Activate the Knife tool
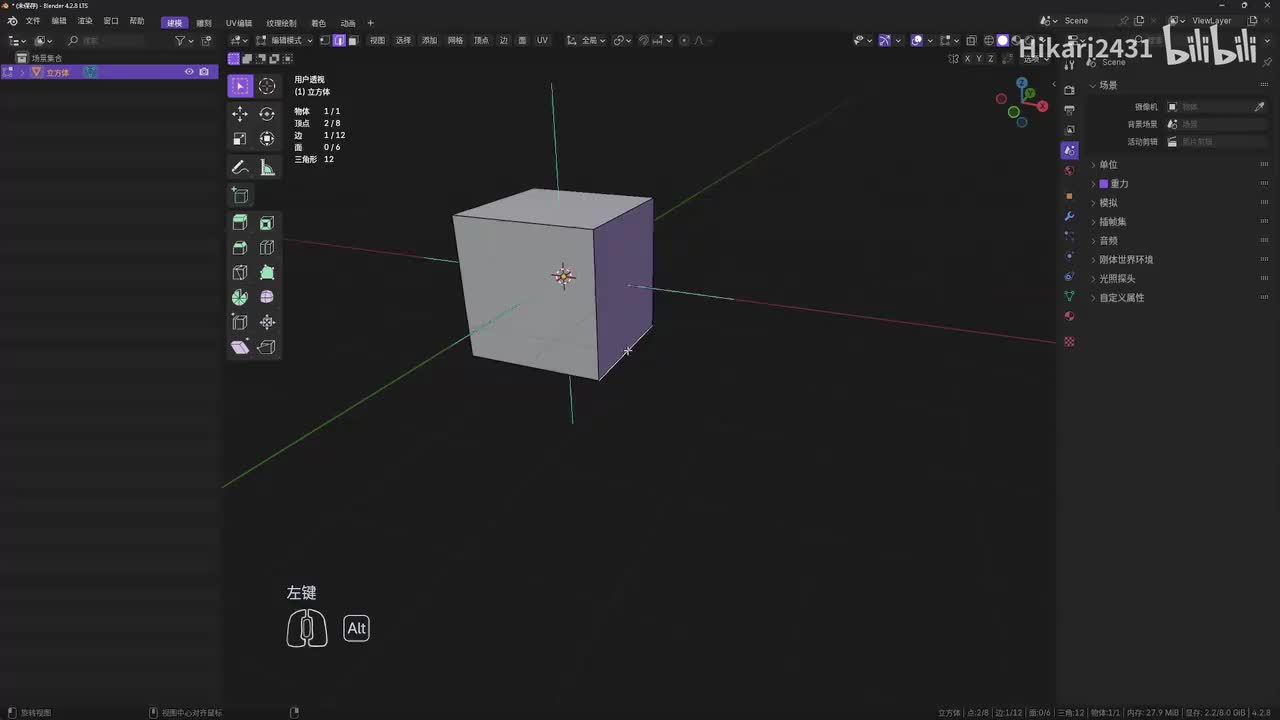The image size is (1280, 720). click(240, 272)
